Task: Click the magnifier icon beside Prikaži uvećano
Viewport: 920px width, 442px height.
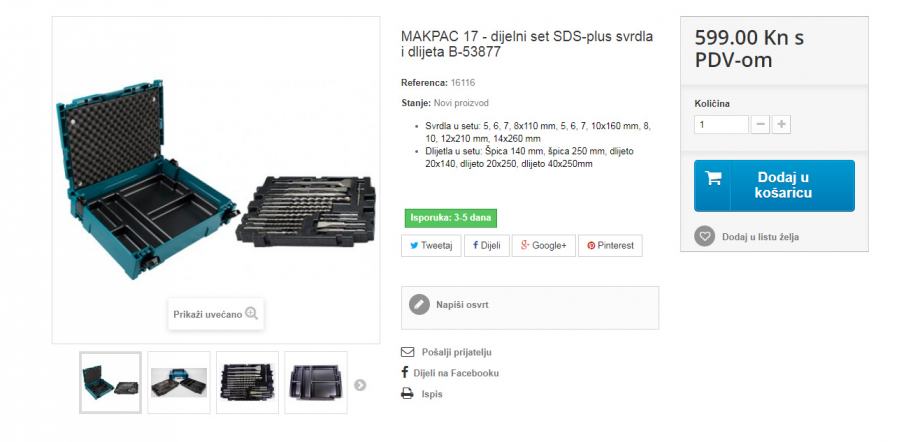Action: pyautogui.click(x=252, y=313)
